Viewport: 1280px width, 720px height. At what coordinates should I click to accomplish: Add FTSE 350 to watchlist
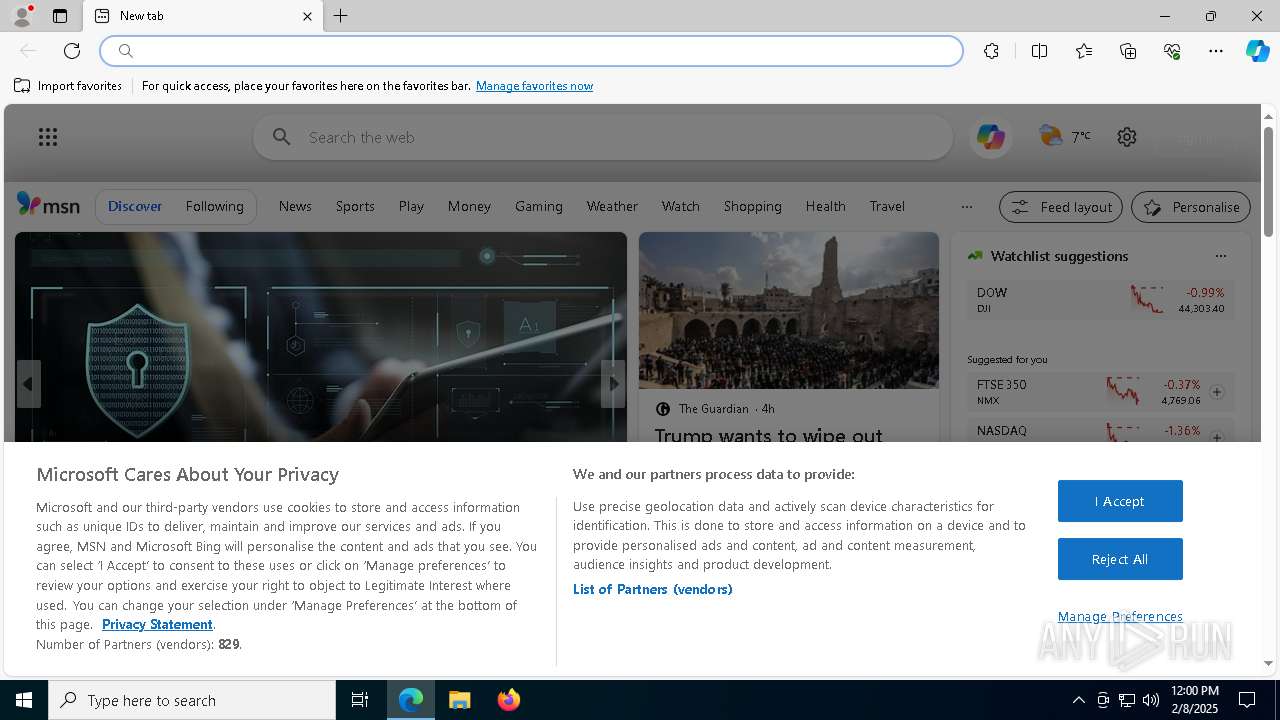(x=1217, y=392)
